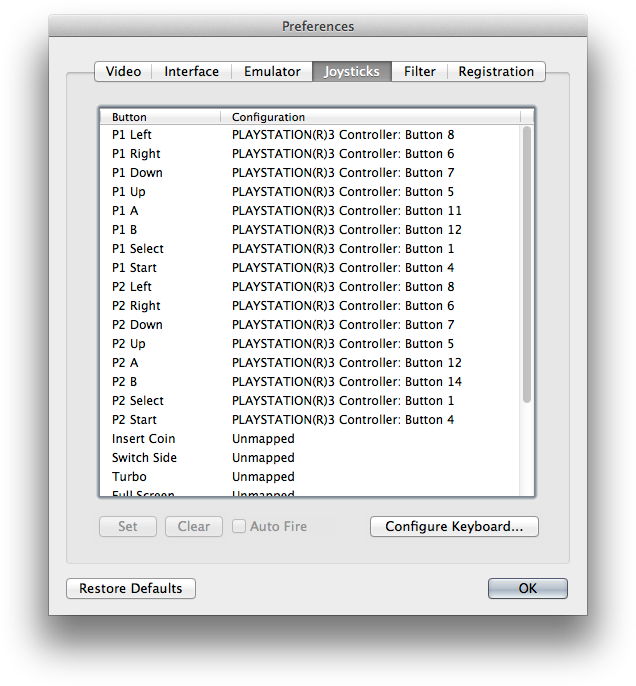Select the P1 Right row
This screenshot has height=686, width=636.
coord(310,154)
